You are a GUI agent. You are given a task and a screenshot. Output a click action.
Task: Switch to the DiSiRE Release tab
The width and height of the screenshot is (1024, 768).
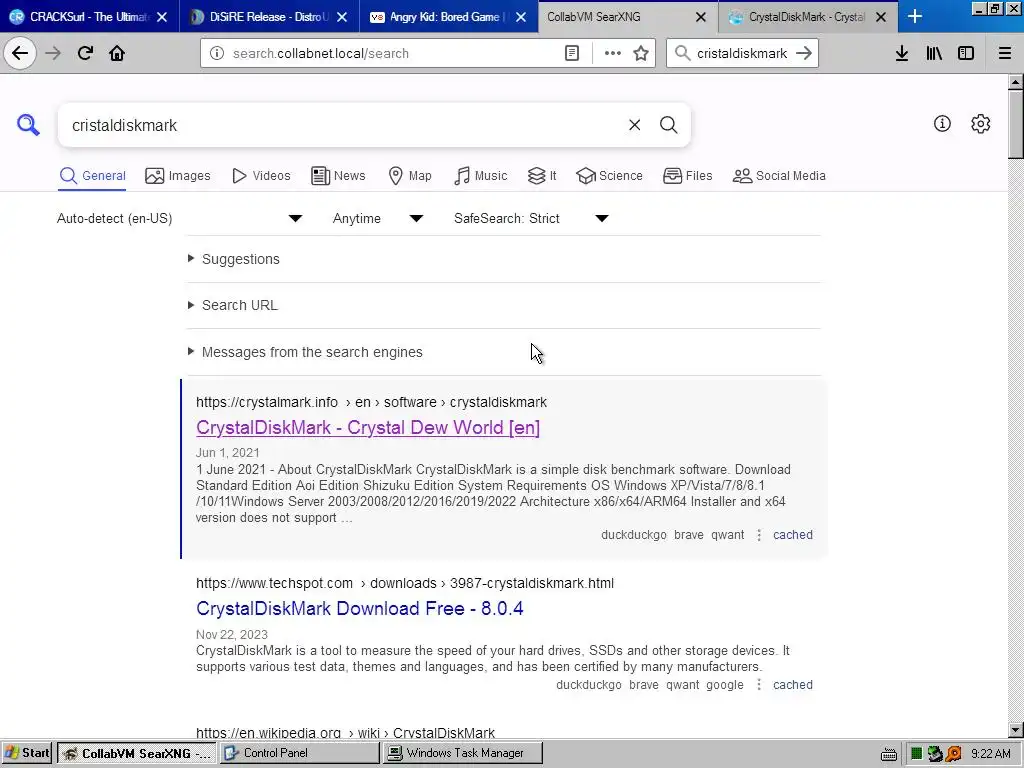[x=269, y=16]
